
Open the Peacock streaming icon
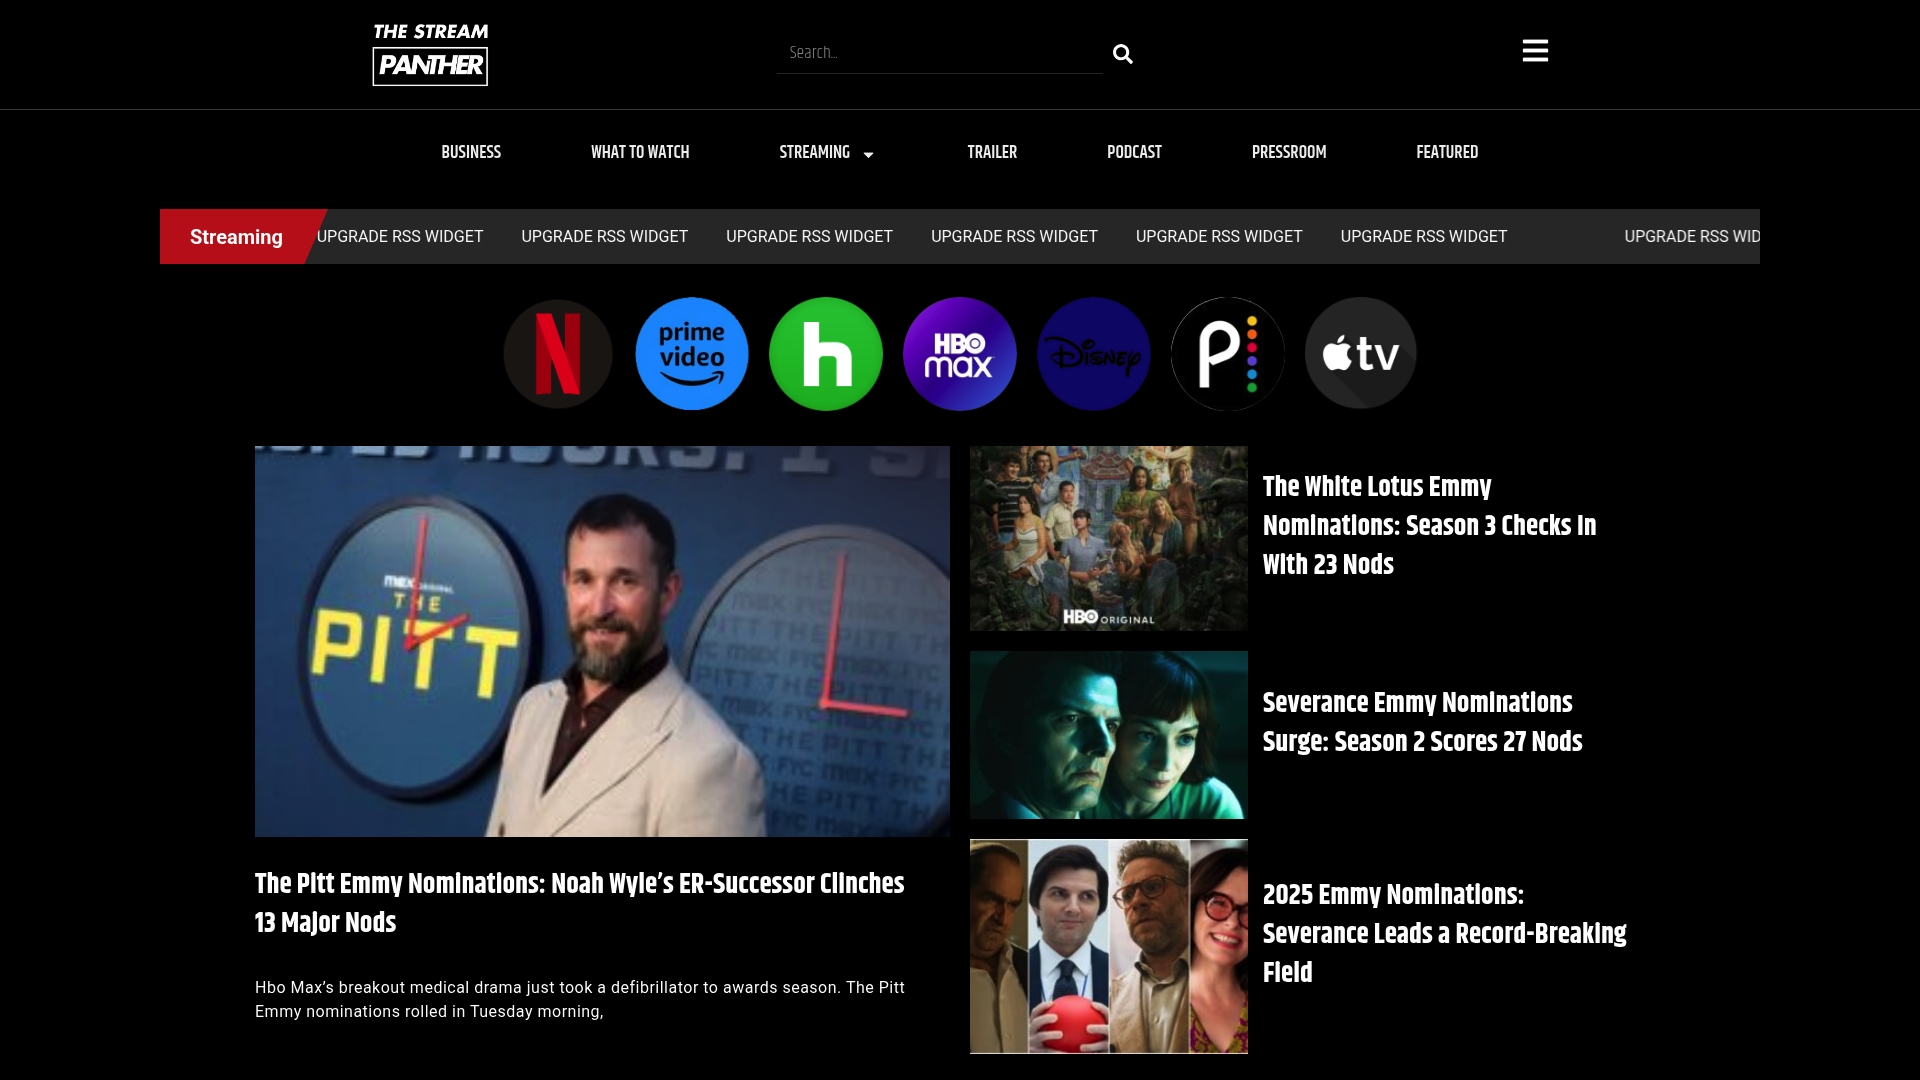[x=1228, y=354]
